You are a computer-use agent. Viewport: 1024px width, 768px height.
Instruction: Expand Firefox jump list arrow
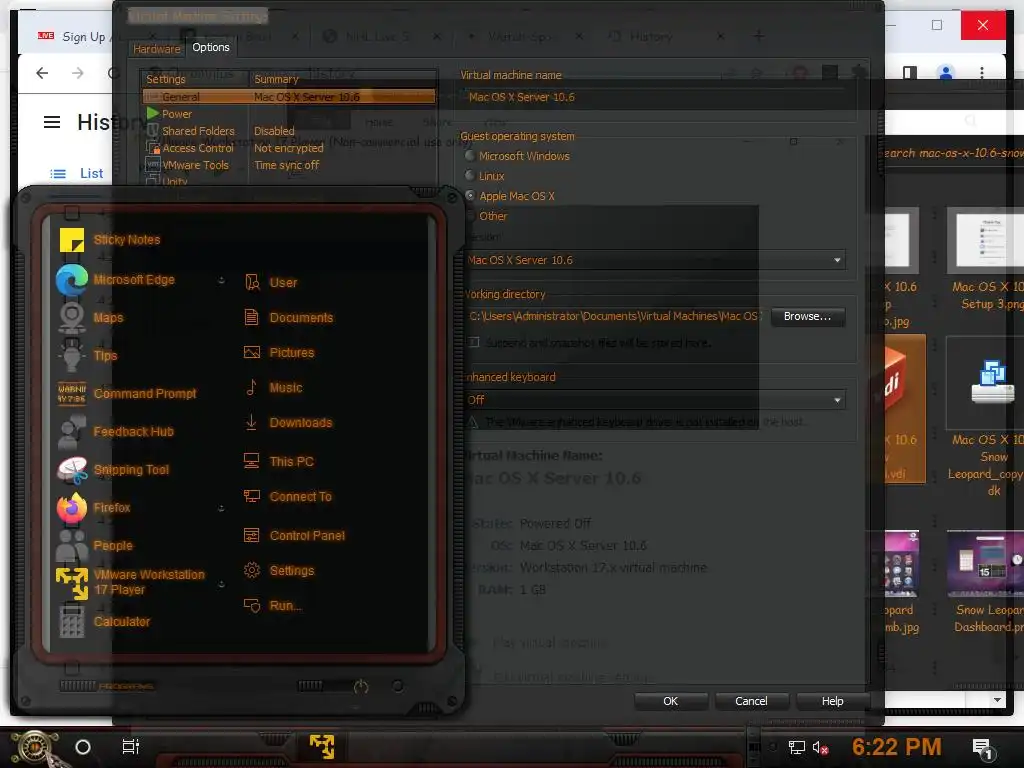pyautogui.click(x=221, y=508)
